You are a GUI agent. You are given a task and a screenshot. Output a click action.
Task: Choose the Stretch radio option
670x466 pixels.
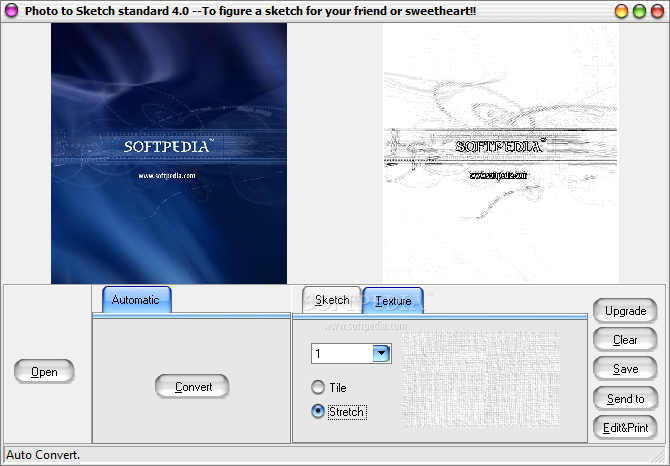click(339, 411)
